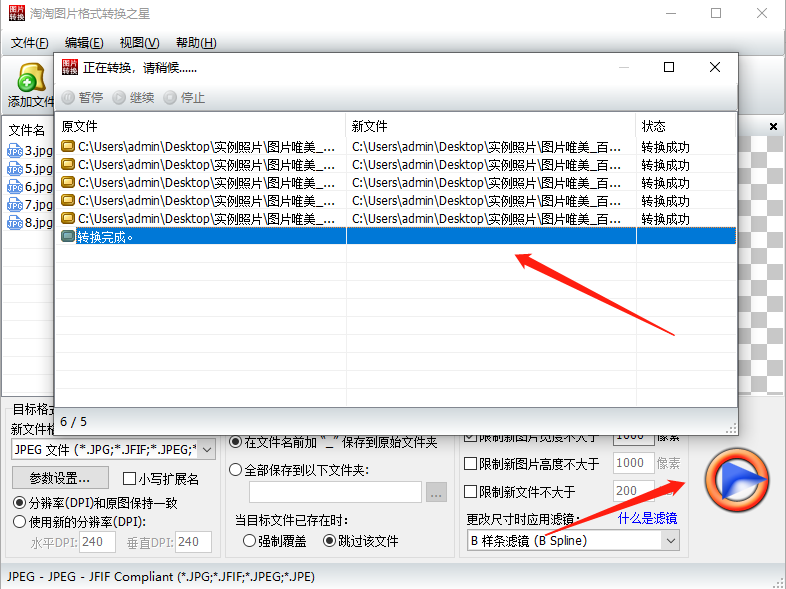Expand the B 样条滤镜 filter dropdown
The height and width of the screenshot is (589, 786).
[572, 541]
